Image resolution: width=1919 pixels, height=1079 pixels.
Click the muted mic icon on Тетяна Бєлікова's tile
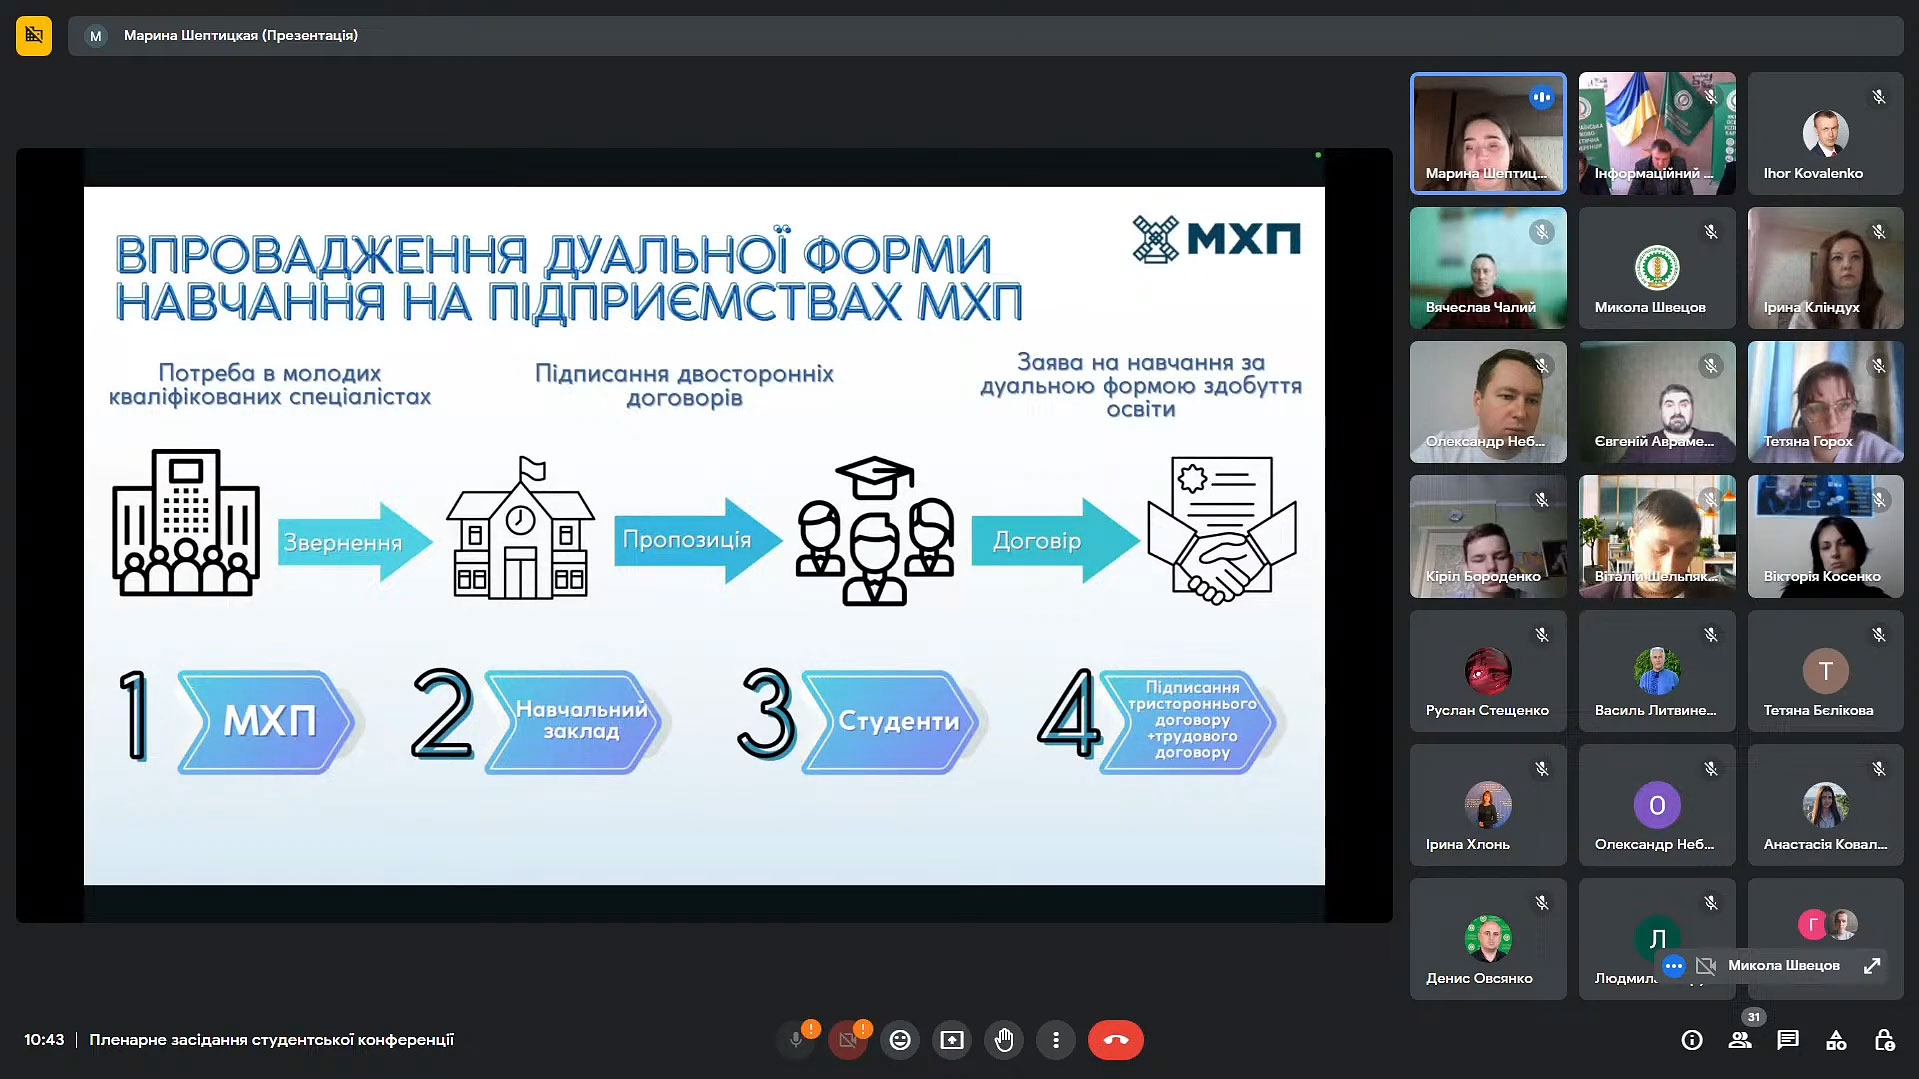tap(1879, 635)
